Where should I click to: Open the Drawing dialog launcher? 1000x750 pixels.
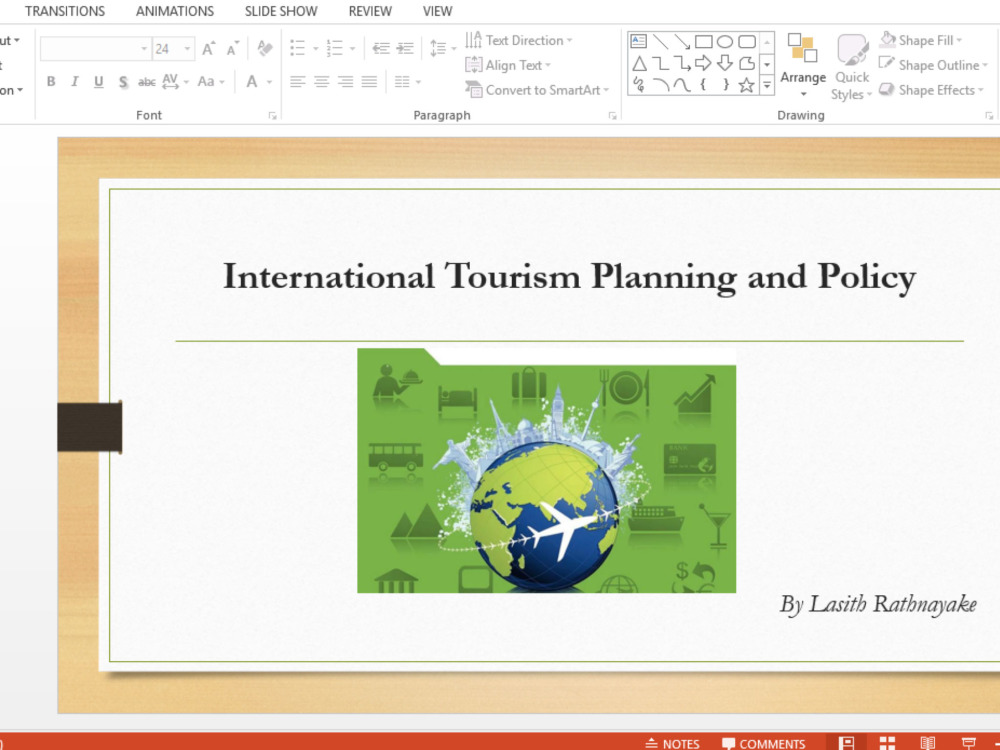pos(989,115)
